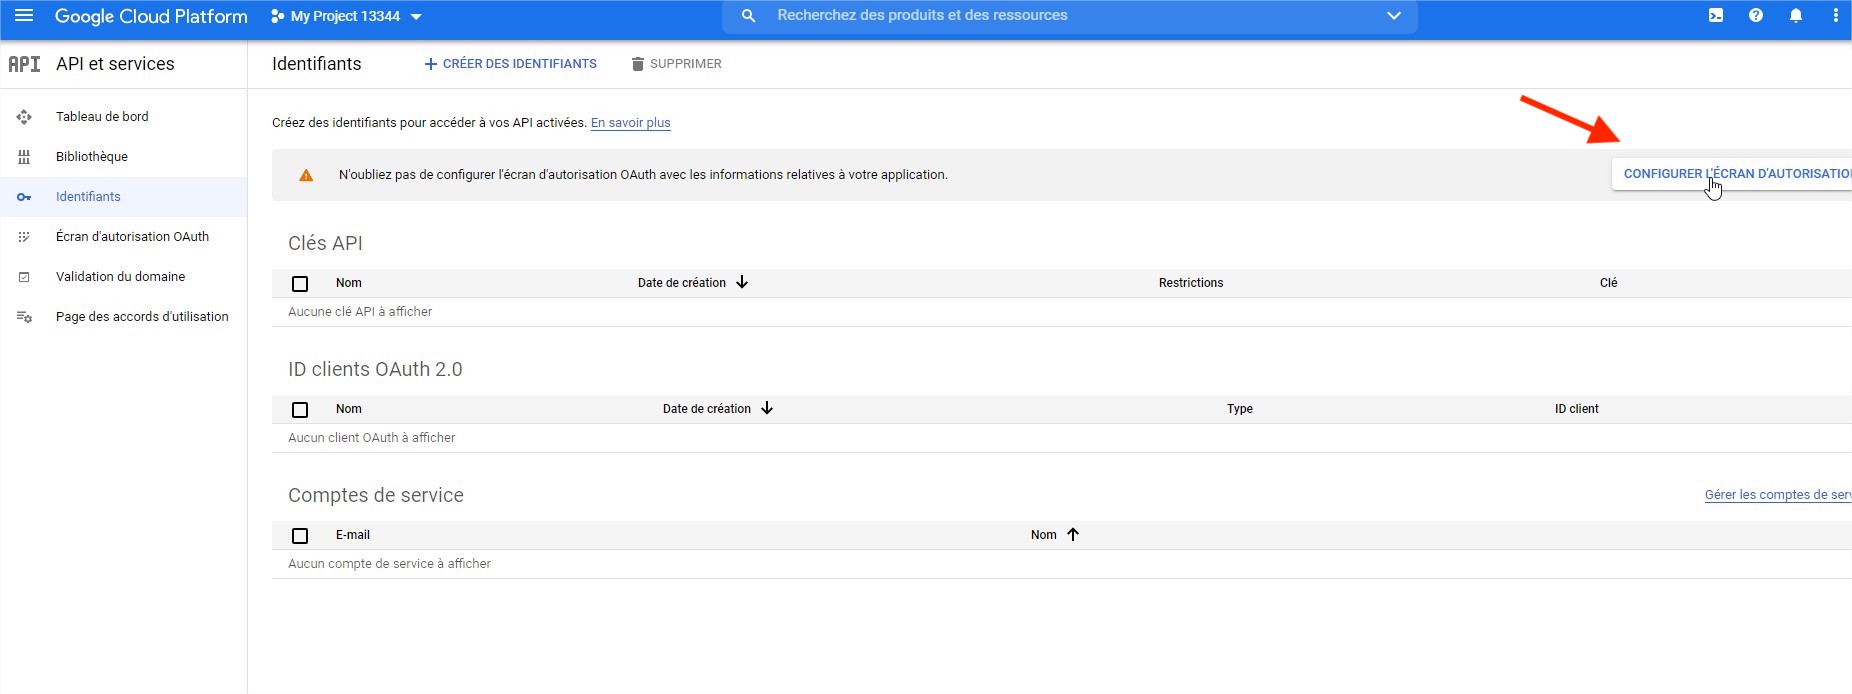Click the orange warning triangle icon
The height and width of the screenshot is (694, 1852).
point(306,175)
